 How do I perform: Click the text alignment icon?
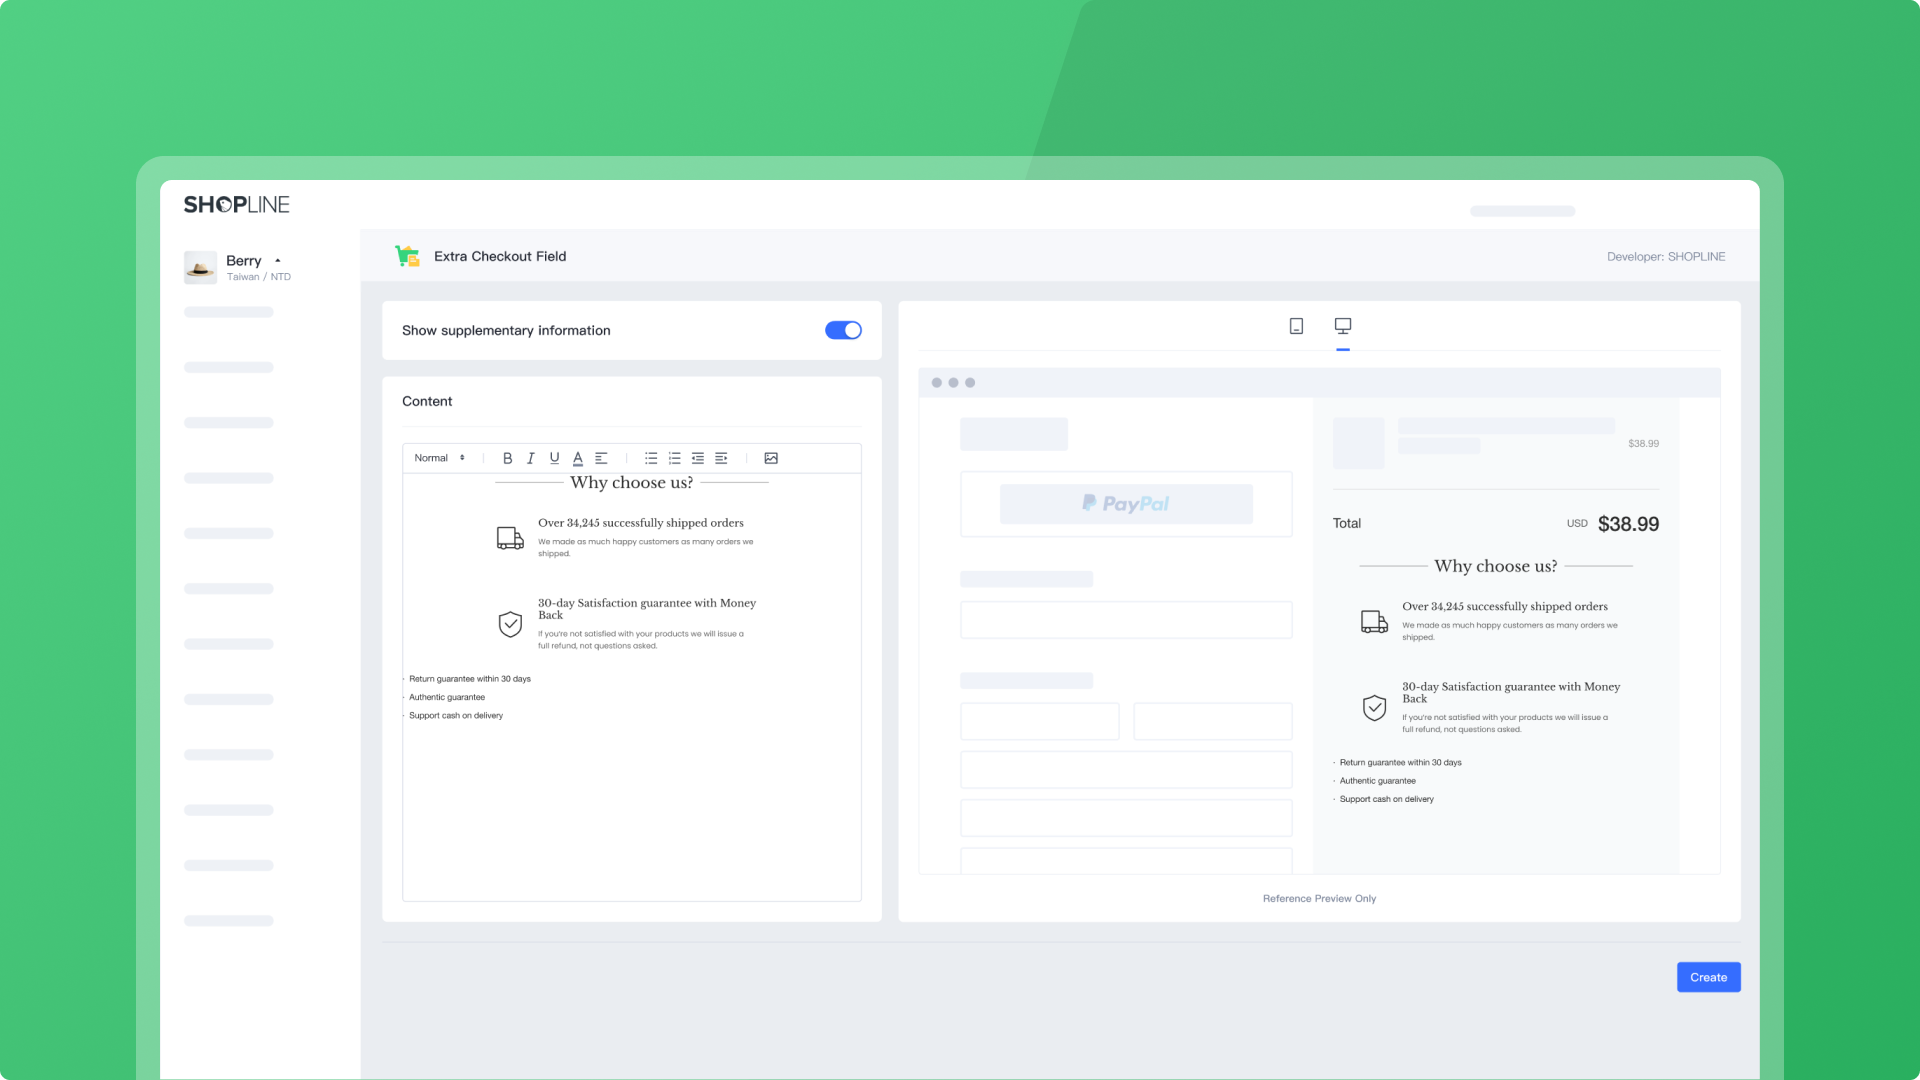[x=601, y=458]
